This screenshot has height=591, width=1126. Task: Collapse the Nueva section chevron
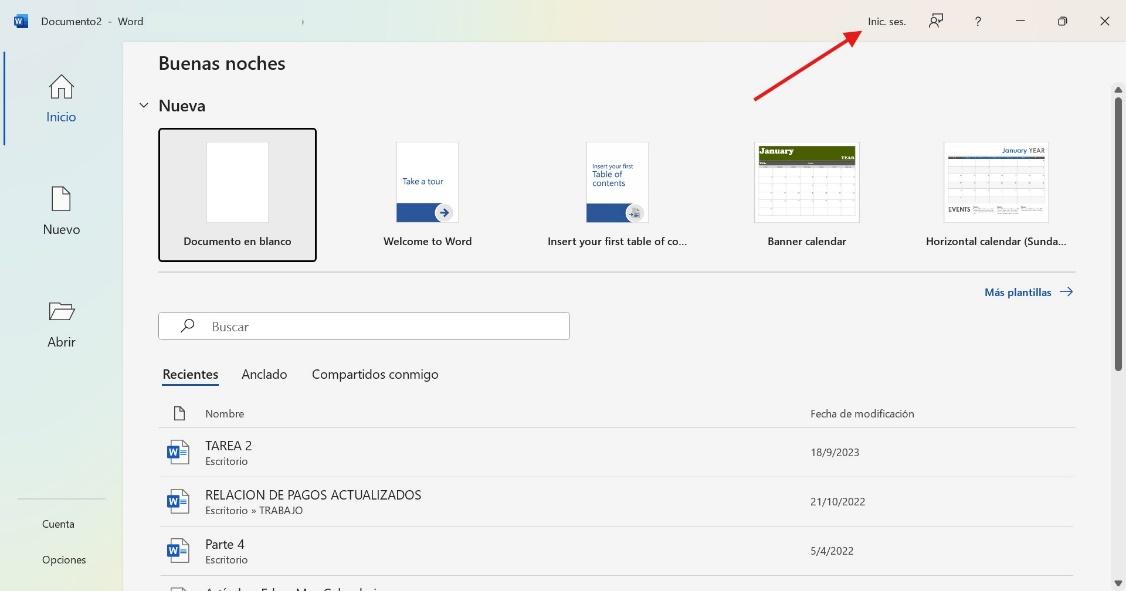click(x=144, y=106)
